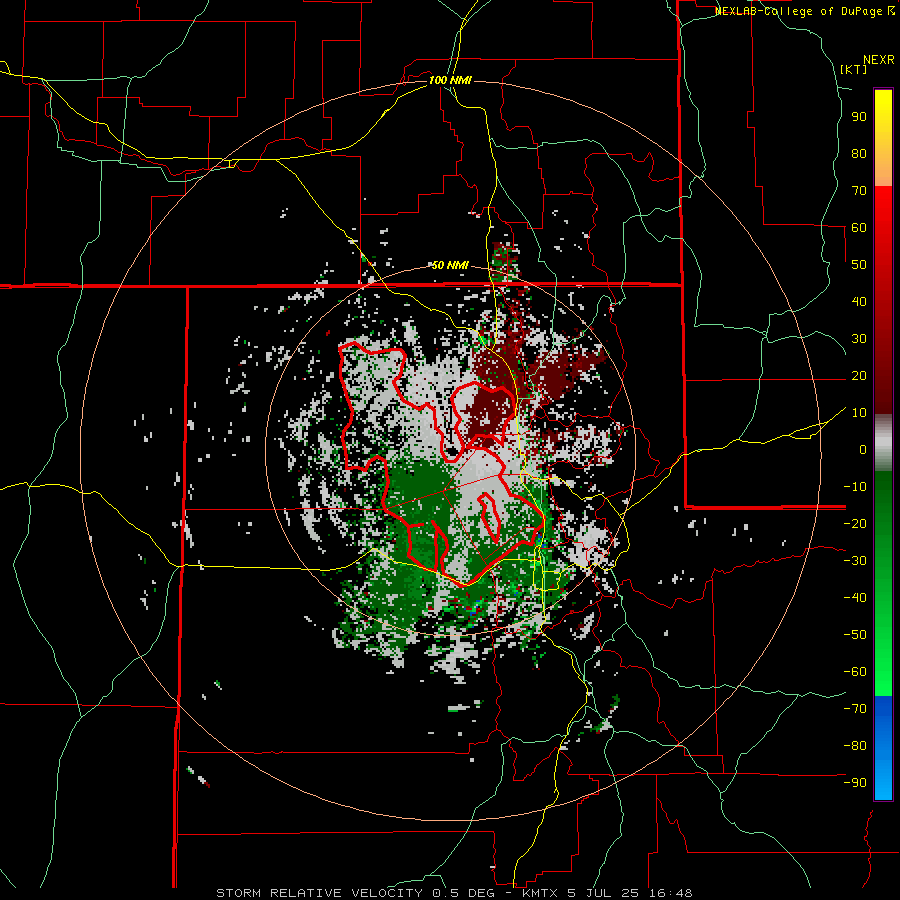900x900 pixels.
Task: Click the NEXR label above the color bar
Action: pyautogui.click(x=879, y=60)
